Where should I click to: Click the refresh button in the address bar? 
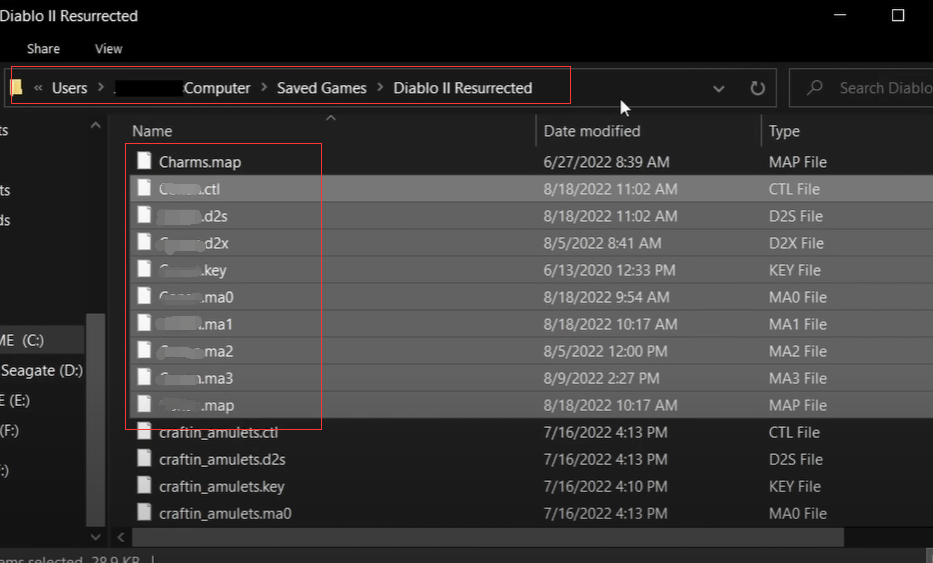coord(757,88)
